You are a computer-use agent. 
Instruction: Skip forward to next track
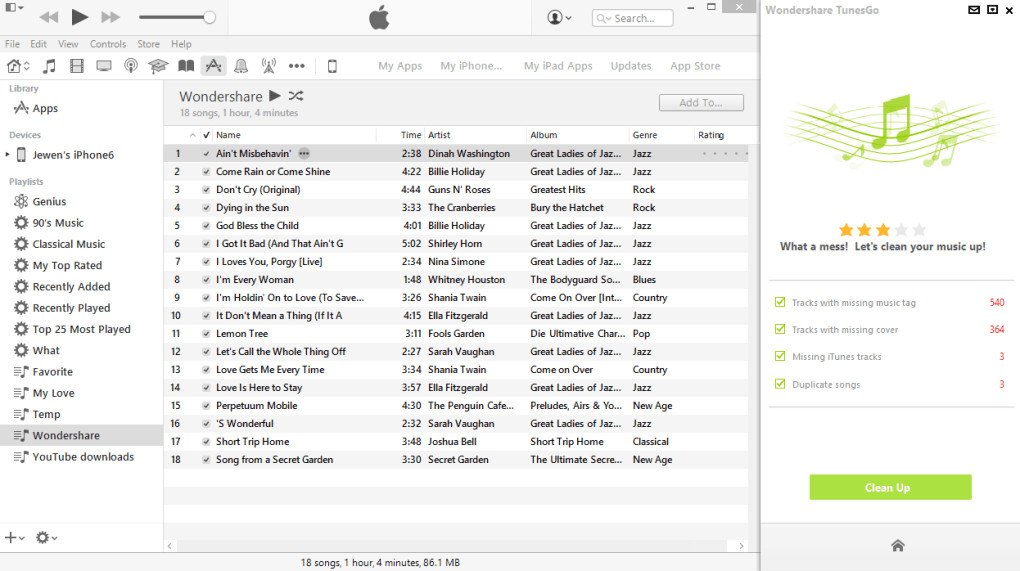point(110,18)
